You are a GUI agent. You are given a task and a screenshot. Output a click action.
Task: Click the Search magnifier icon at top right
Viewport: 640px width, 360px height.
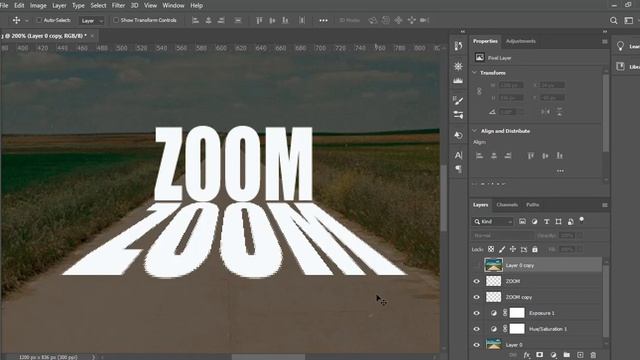coord(613,20)
